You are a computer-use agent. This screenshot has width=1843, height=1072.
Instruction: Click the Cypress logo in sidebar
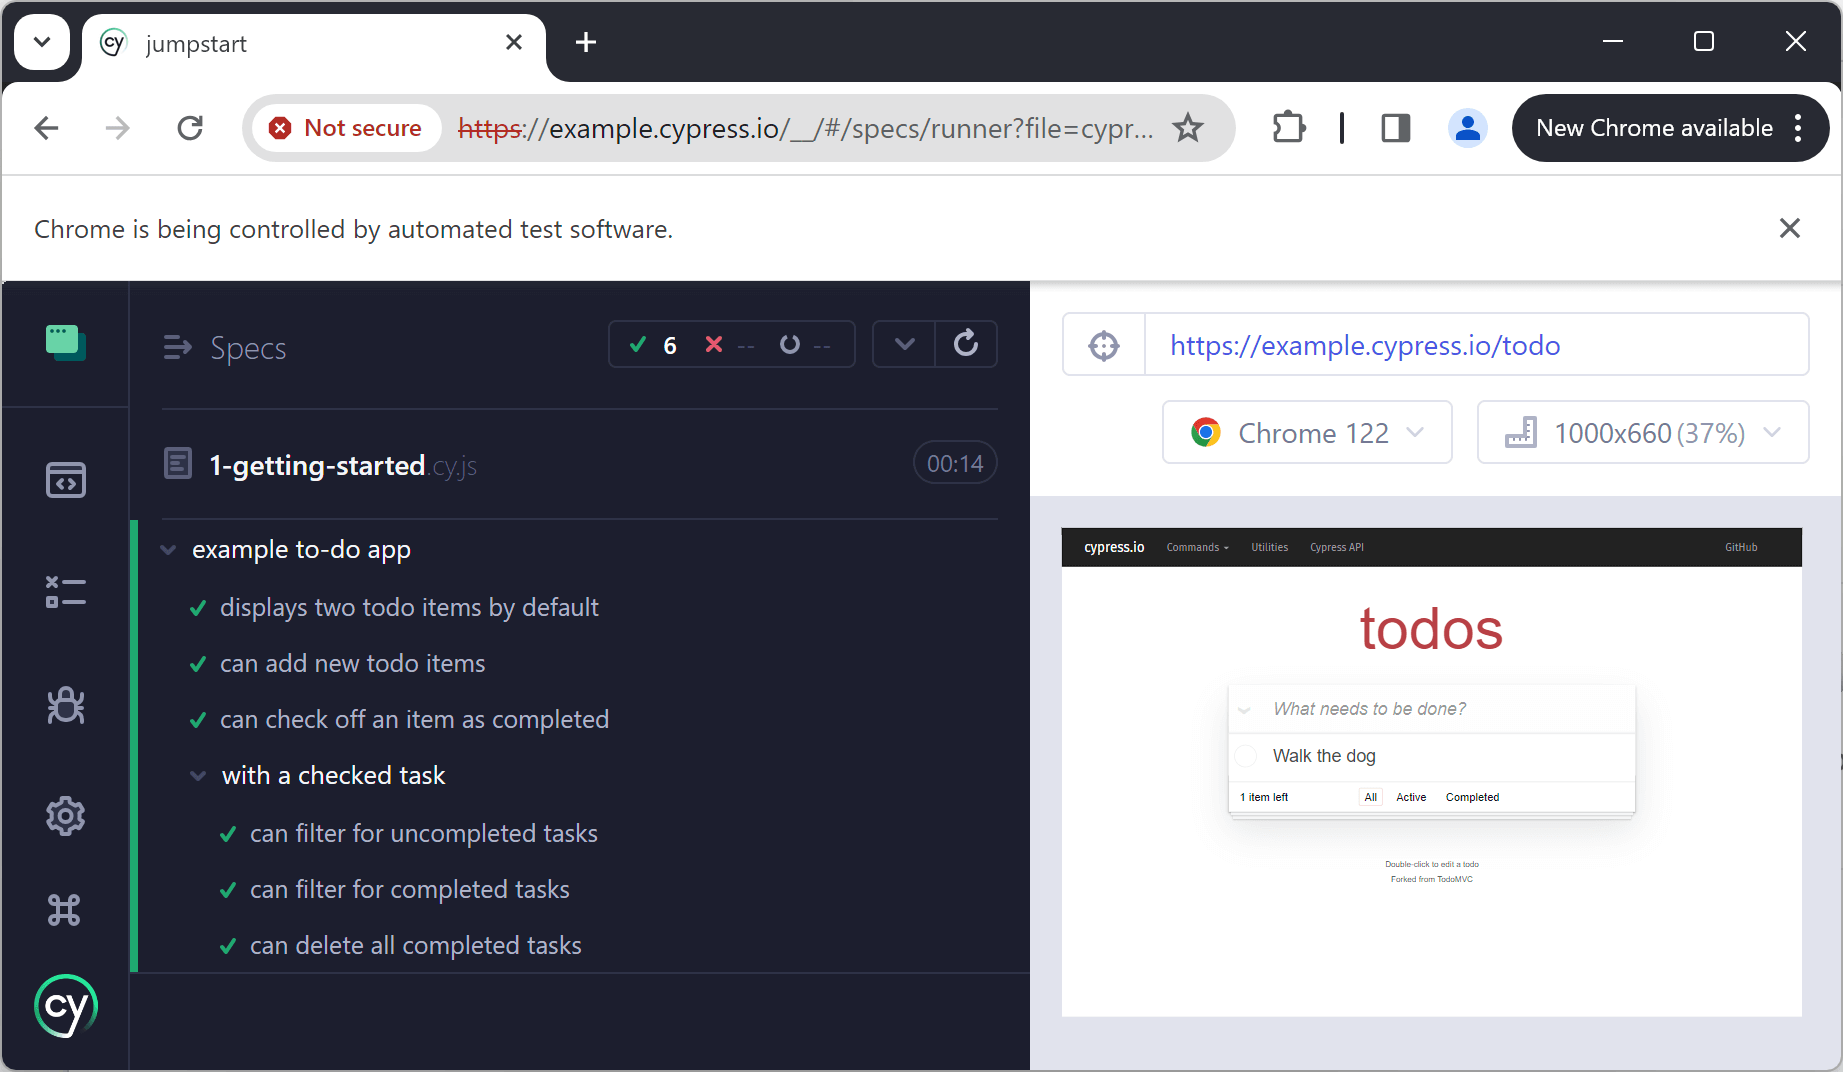pyautogui.click(x=66, y=1006)
